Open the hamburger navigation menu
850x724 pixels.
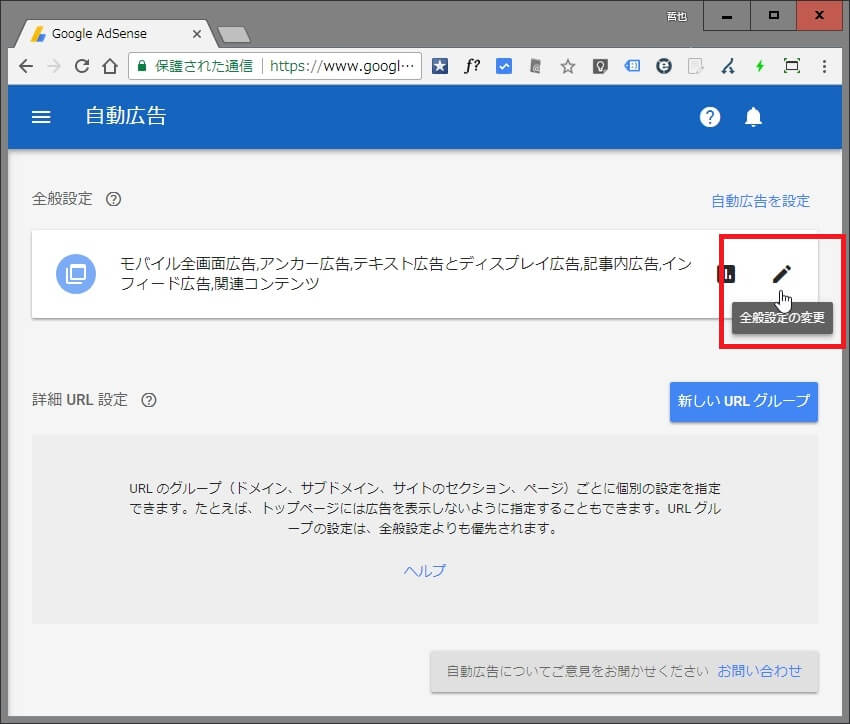[41, 117]
